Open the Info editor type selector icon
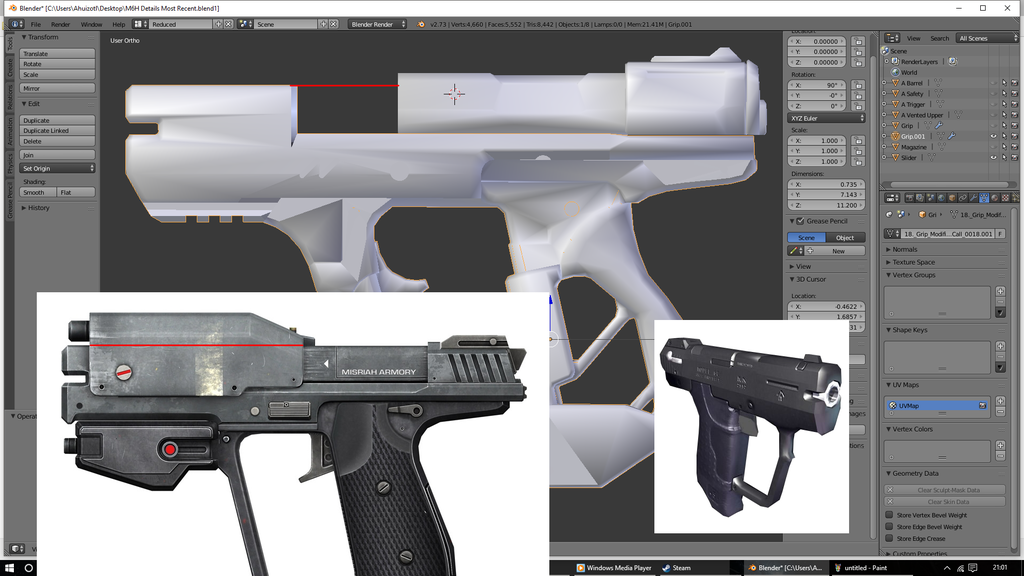The image size is (1024, 576). click(x=16, y=24)
